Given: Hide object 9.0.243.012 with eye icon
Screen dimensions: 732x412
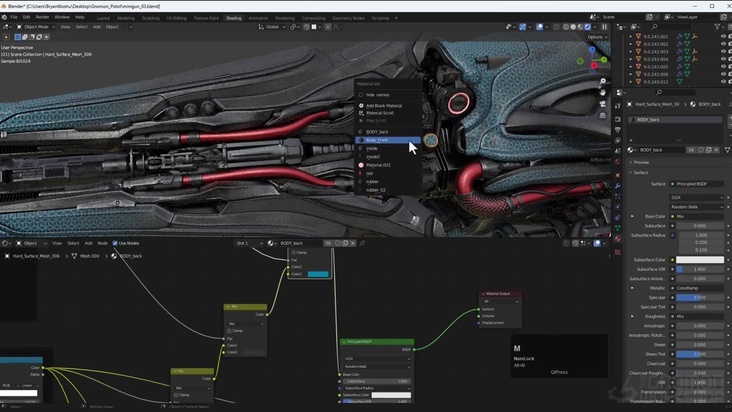Looking at the screenshot, I should pos(723,82).
